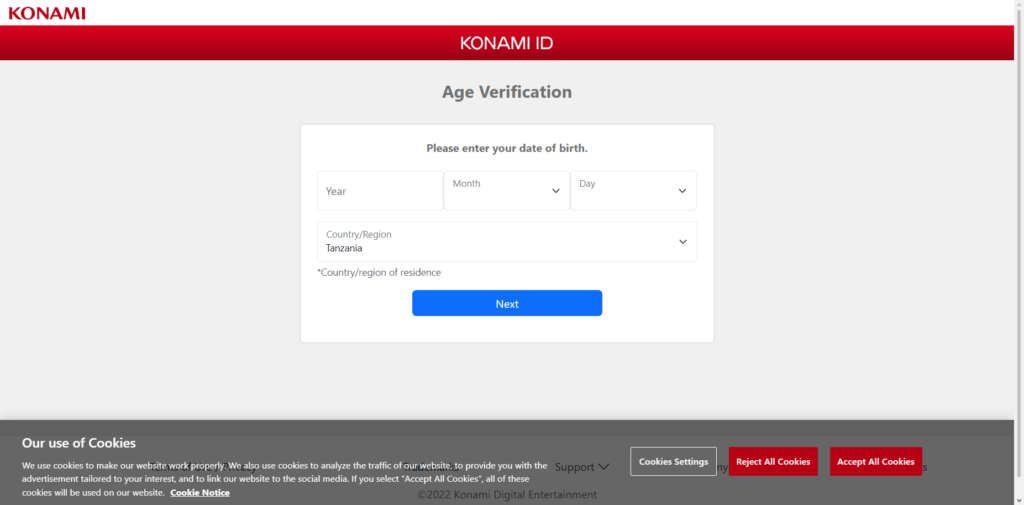1024x505 pixels.
Task: Click the blue Next button
Action: click(x=507, y=303)
